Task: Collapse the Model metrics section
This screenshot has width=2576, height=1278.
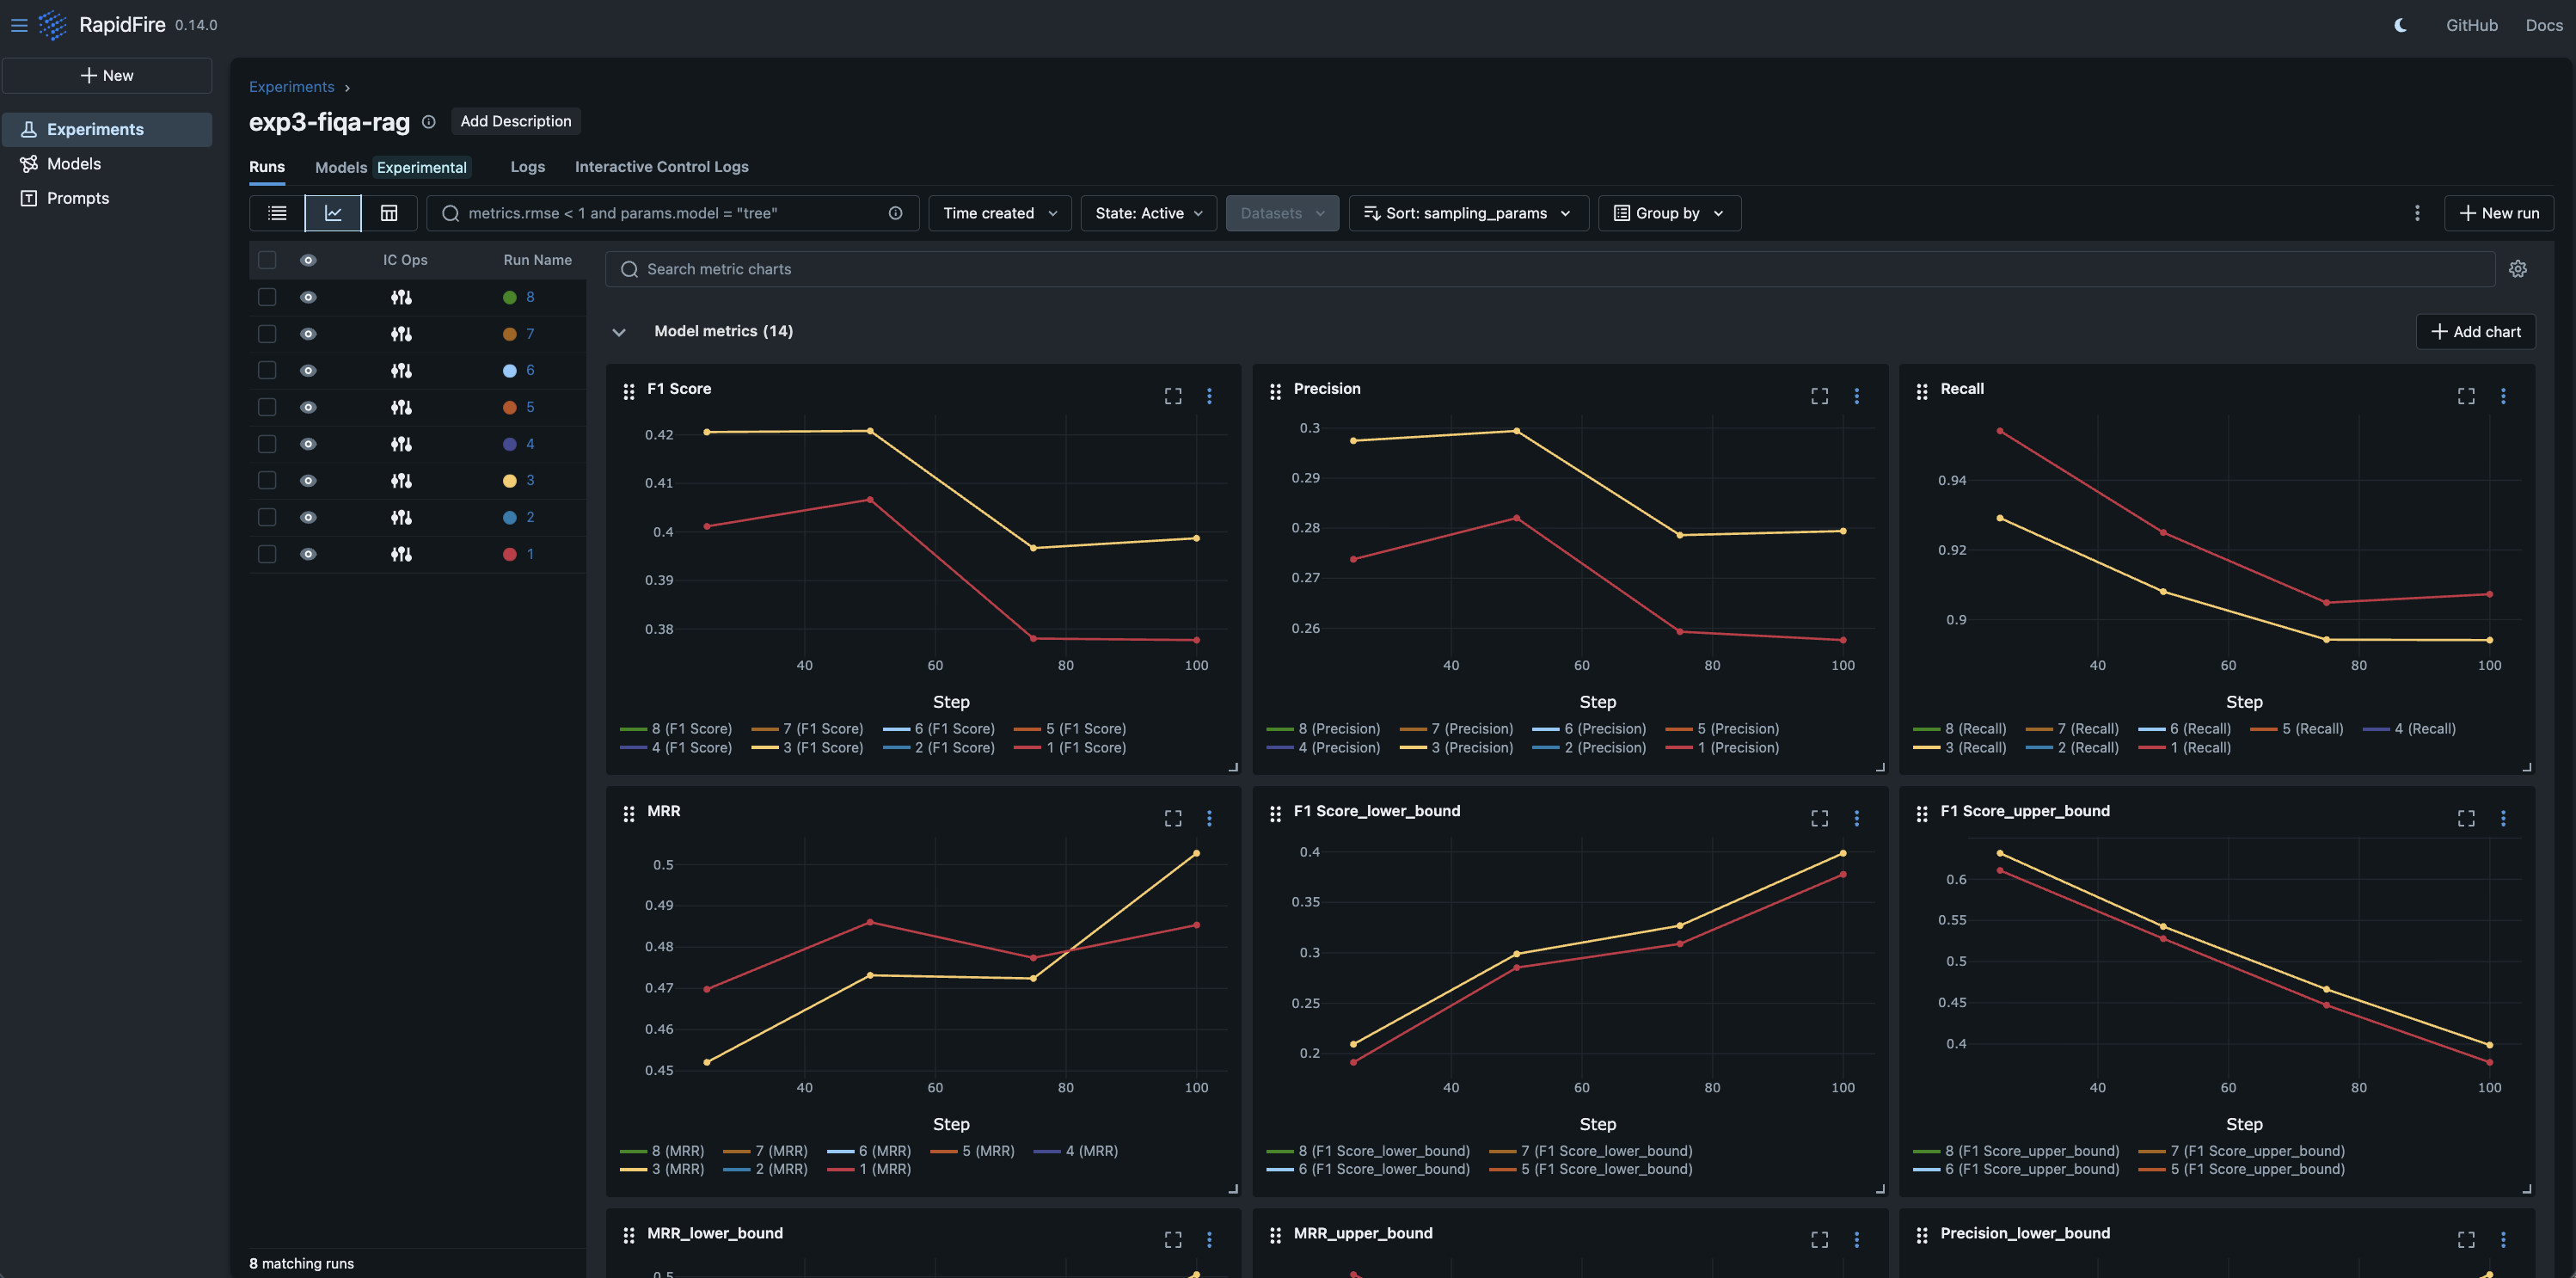Action: click(x=618, y=332)
